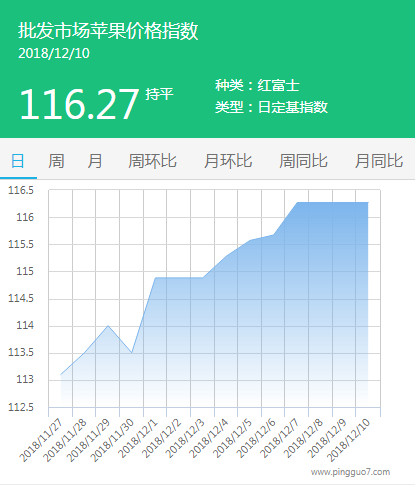Click the chart dip at 2018/11/30
The image size is (415, 485).
tap(132, 353)
